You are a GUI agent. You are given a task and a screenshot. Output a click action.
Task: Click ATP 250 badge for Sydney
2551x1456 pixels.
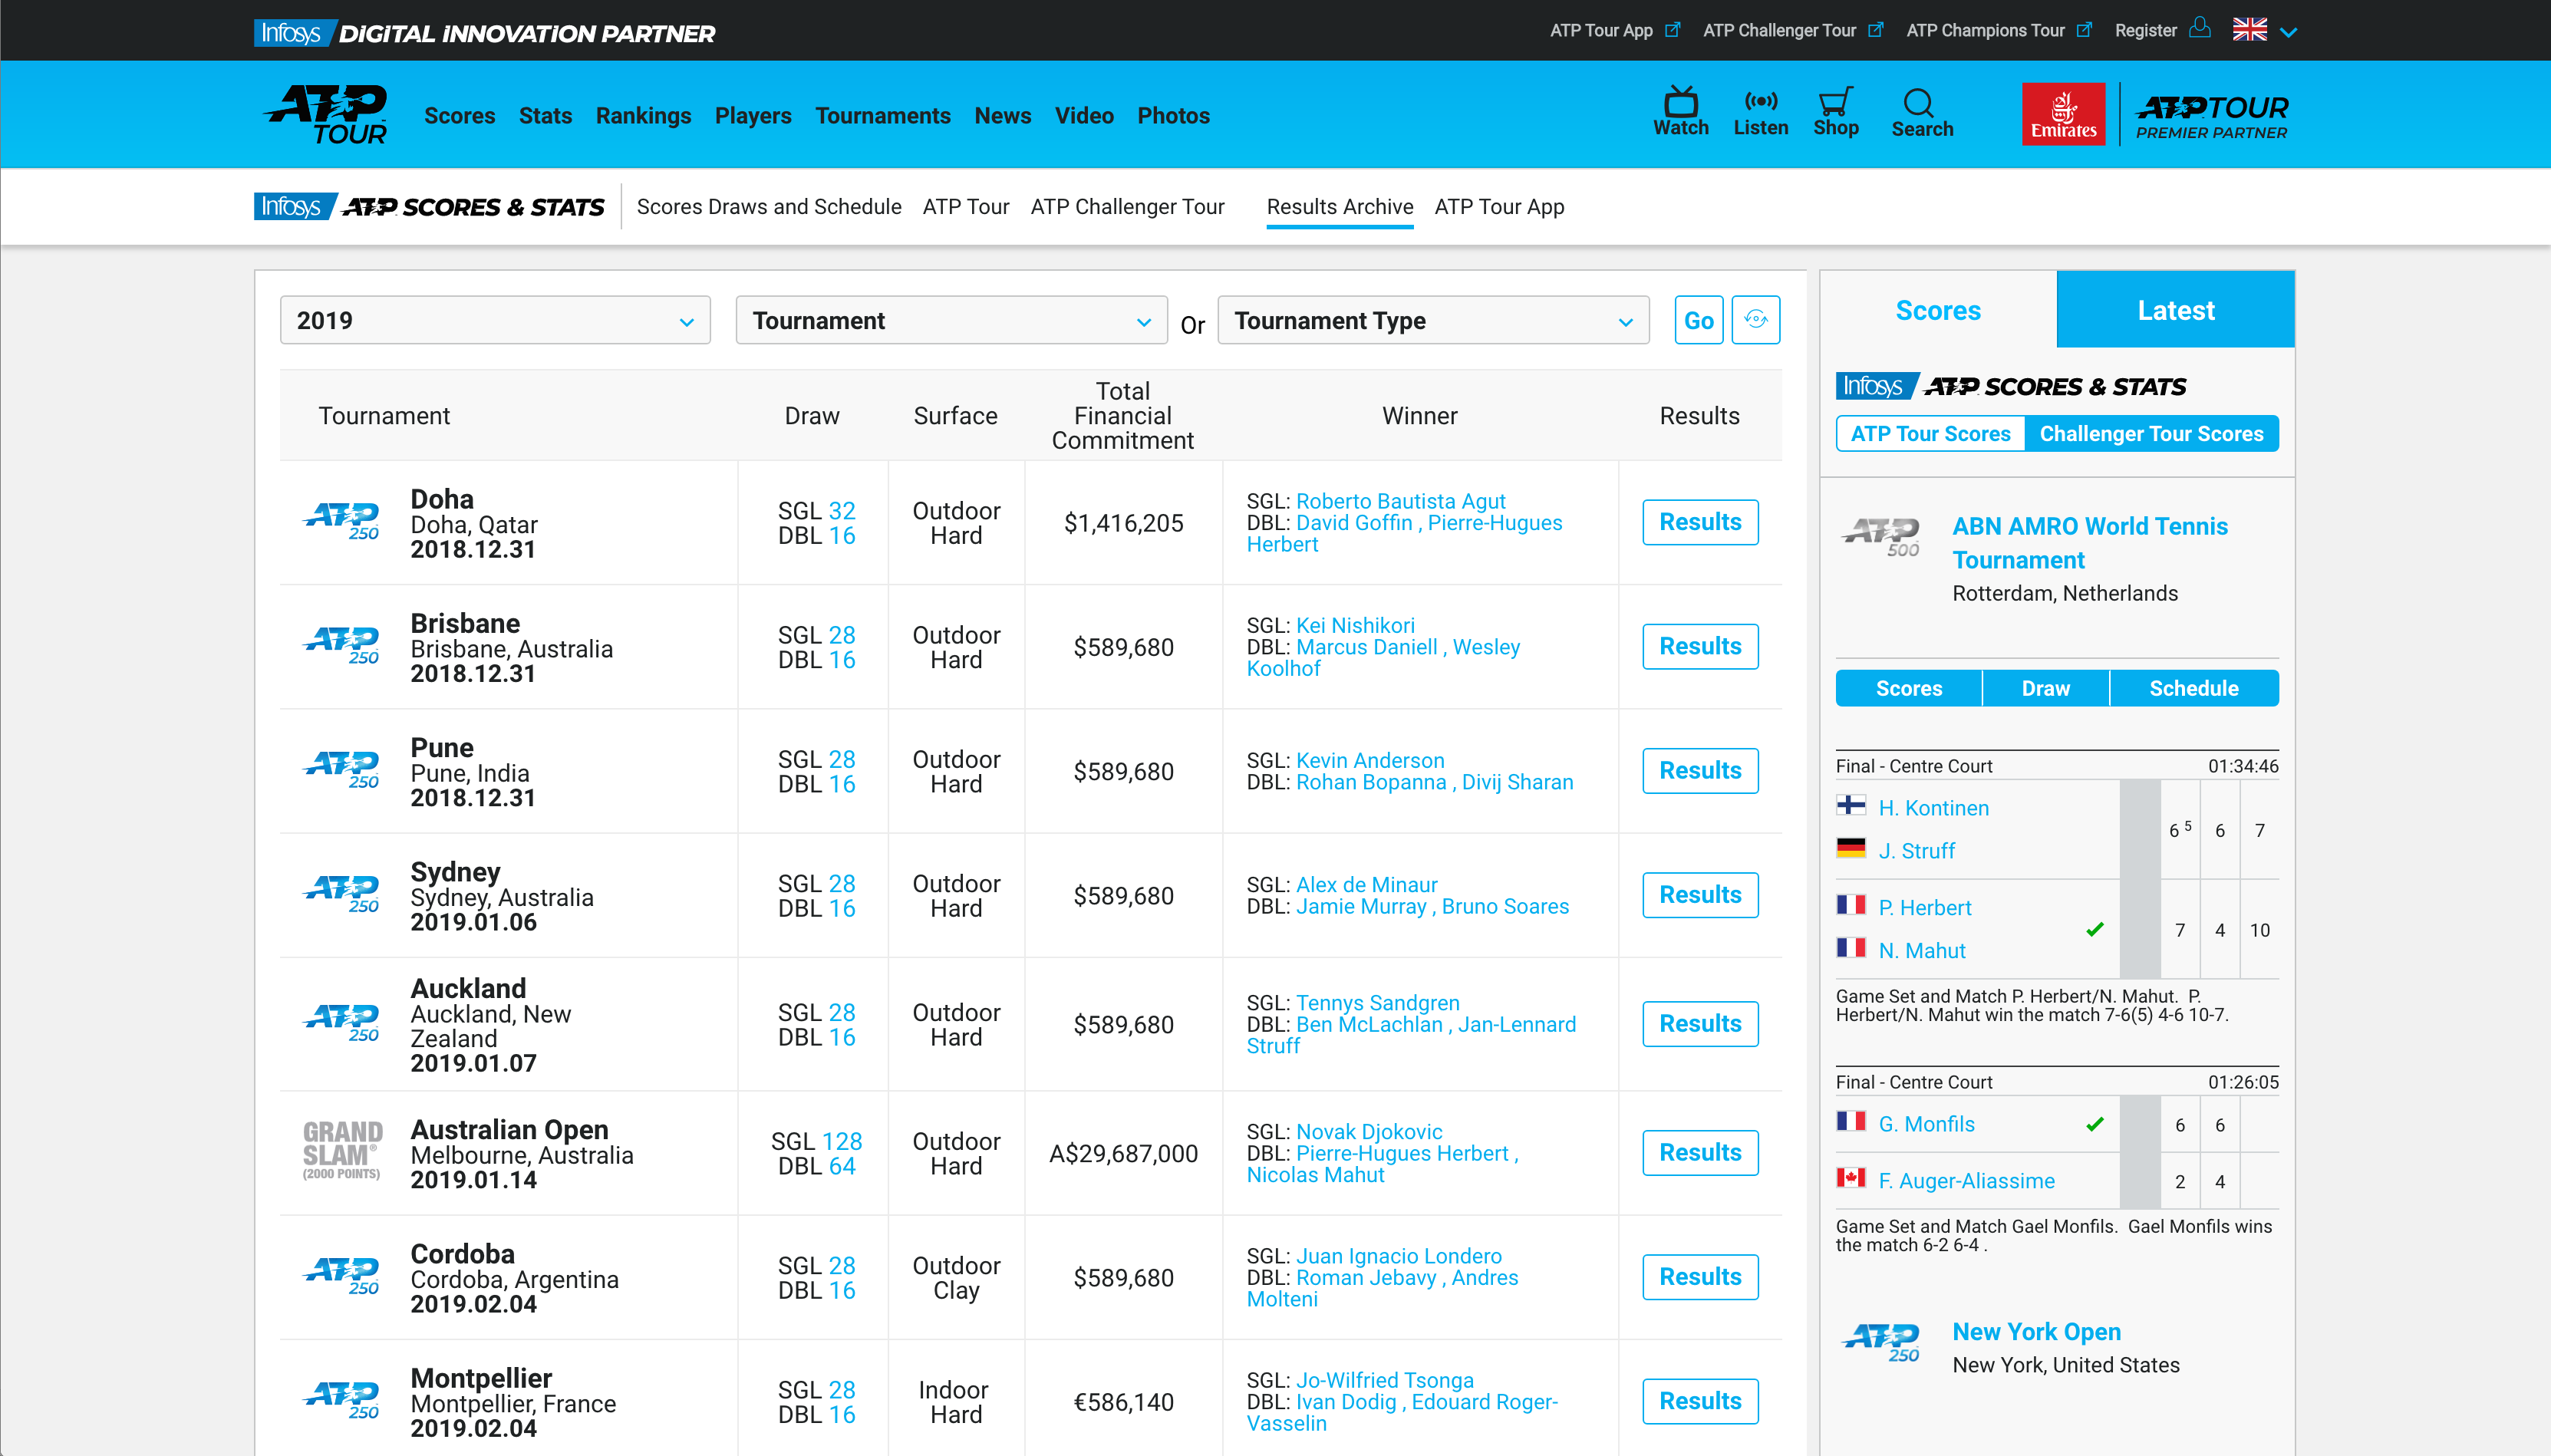click(341, 894)
